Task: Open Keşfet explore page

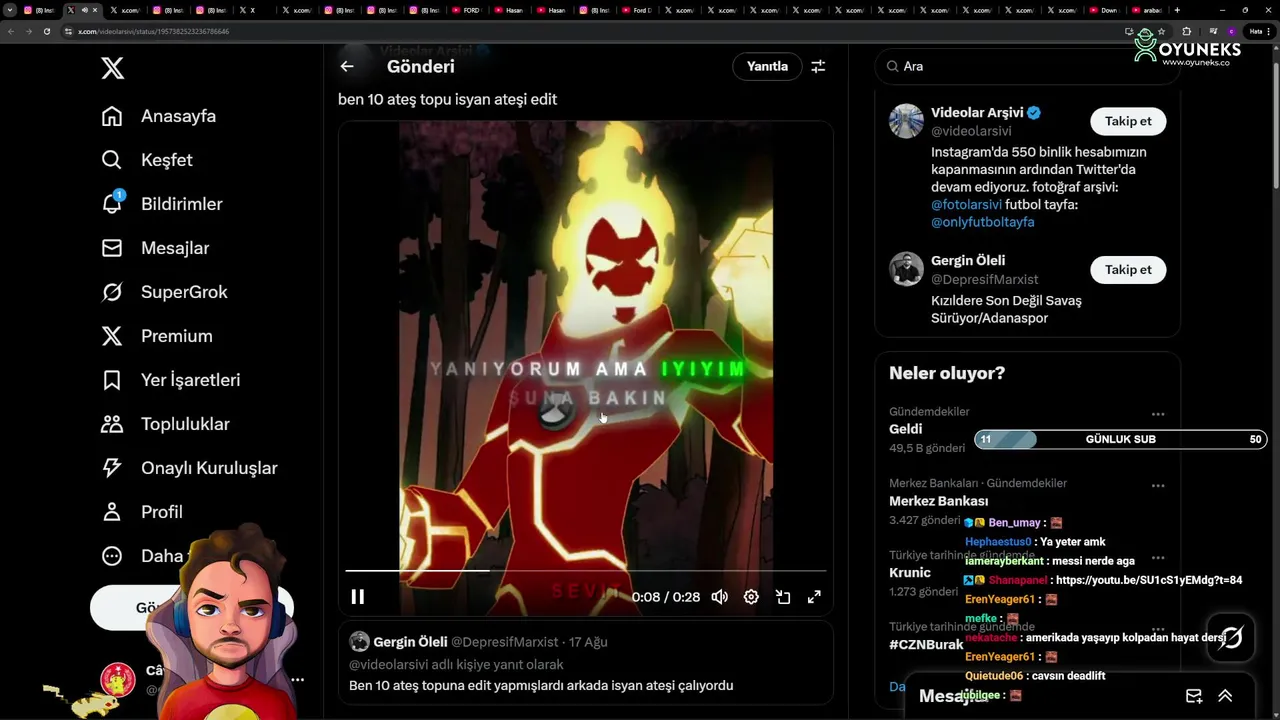Action: [x=147, y=160]
